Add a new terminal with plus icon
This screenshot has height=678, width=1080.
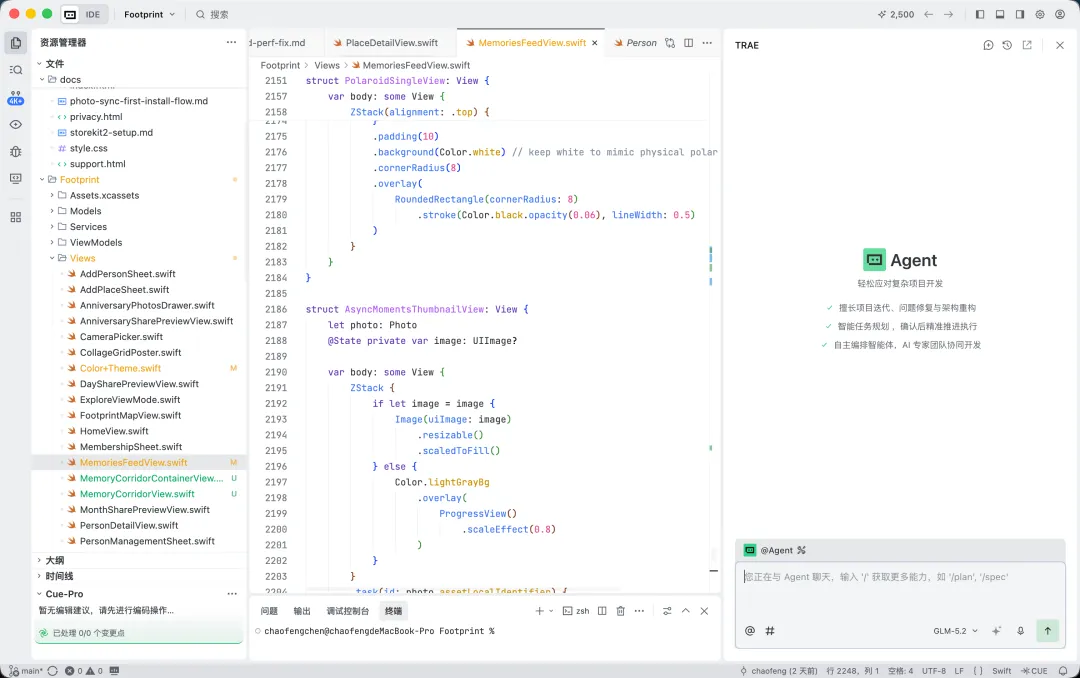(539, 611)
